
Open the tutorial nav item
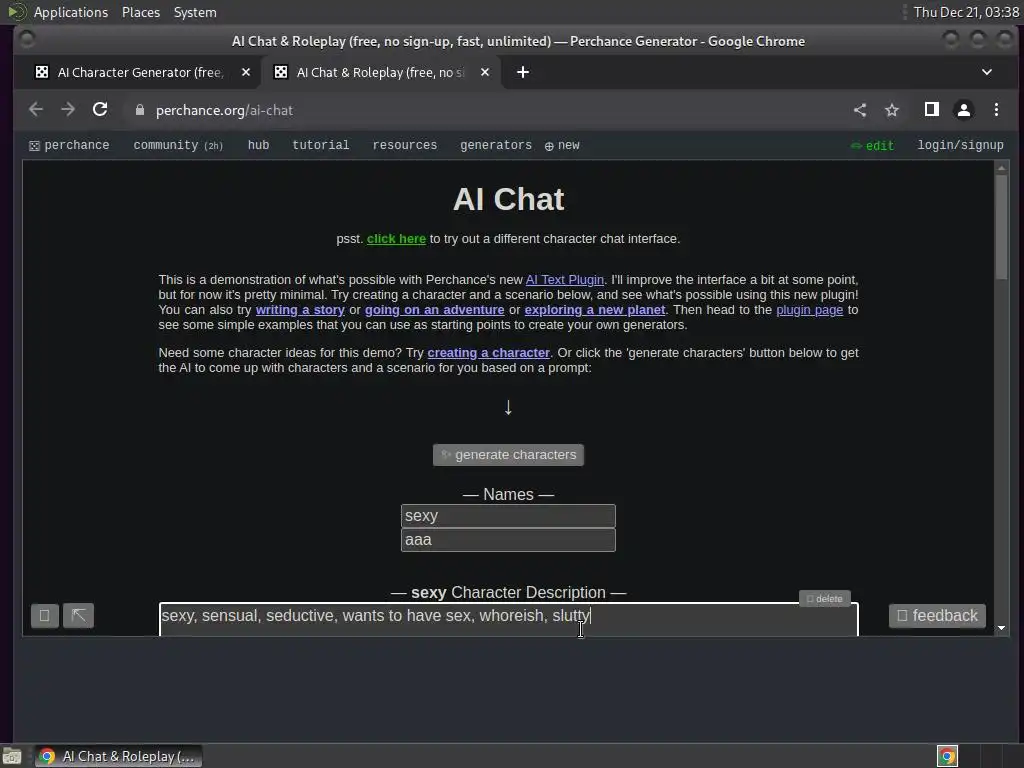(321, 145)
